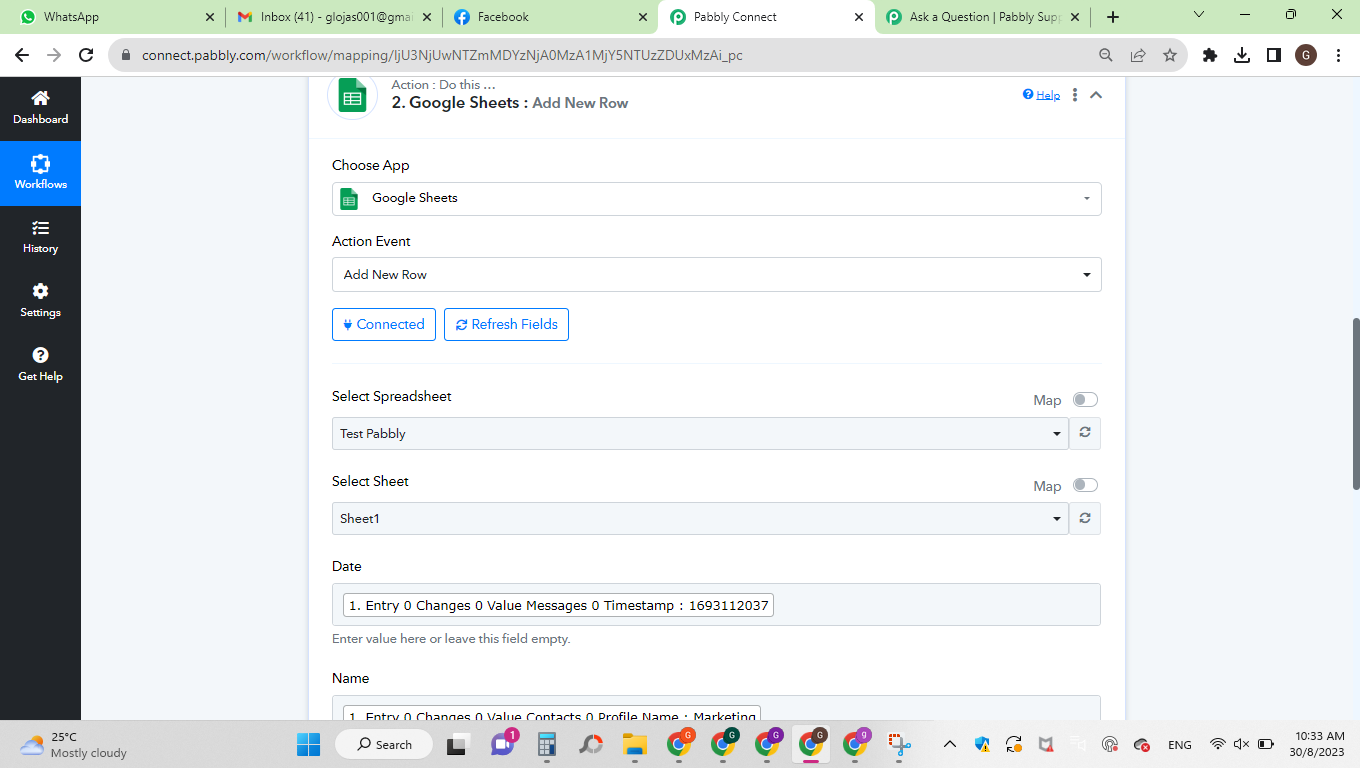Open the Calculator from taskbar

(546, 744)
